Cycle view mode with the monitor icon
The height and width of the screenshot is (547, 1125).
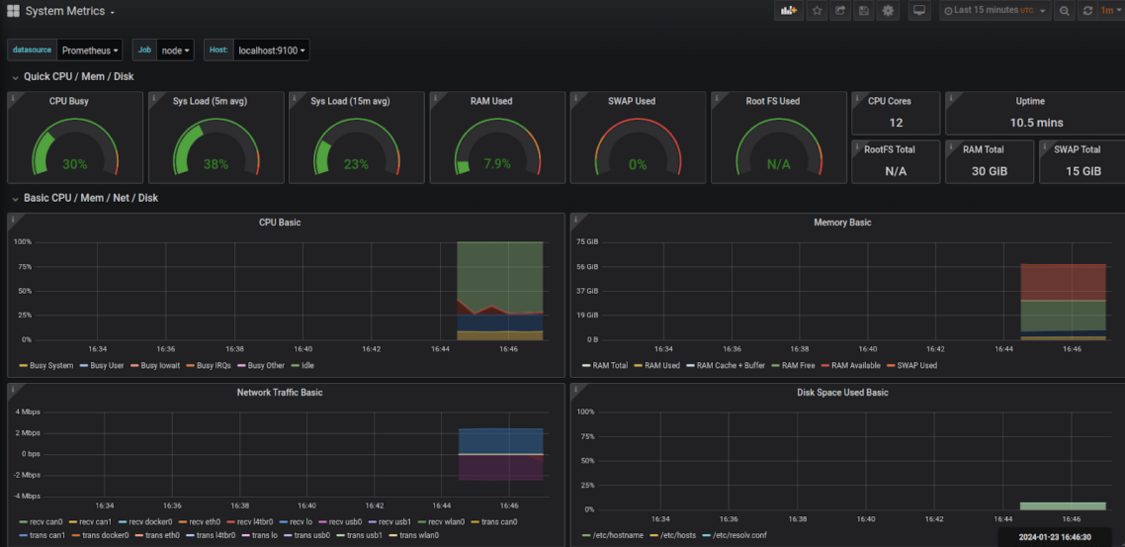coord(918,11)
